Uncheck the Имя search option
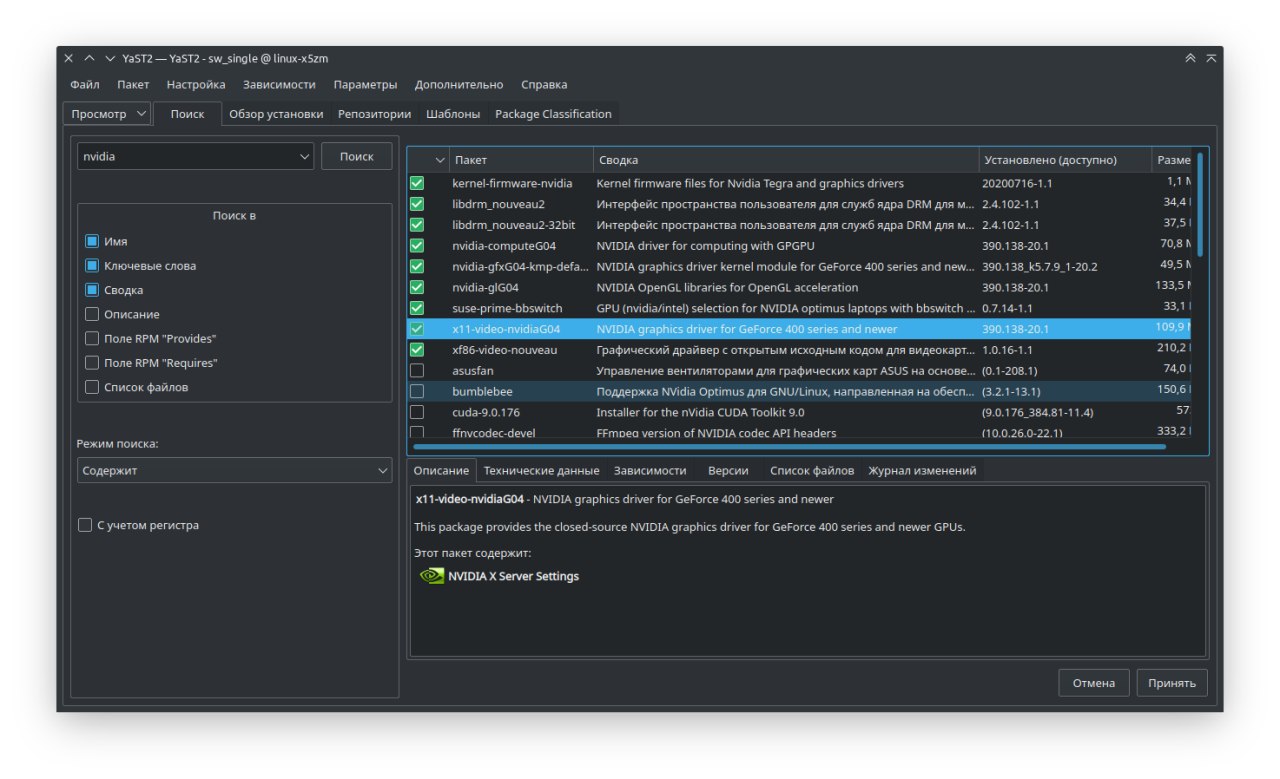 coord(92,242)
